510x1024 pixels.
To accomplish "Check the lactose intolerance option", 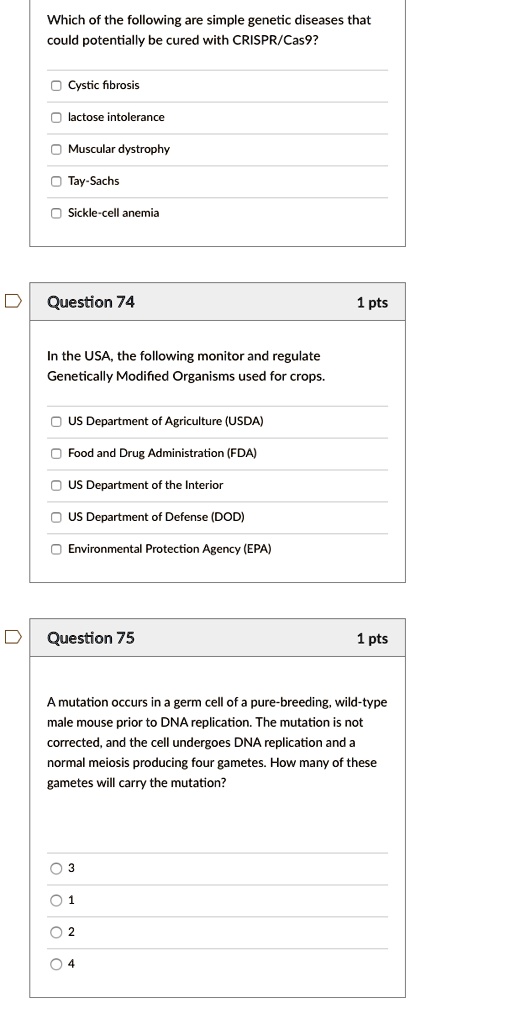I will coord(56,118).
